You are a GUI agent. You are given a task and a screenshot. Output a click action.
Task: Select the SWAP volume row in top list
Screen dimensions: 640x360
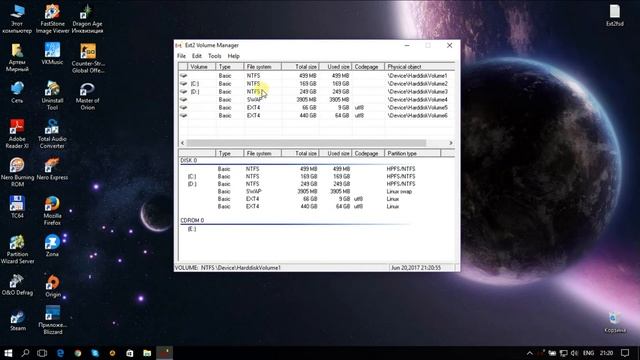coord(316,100)
